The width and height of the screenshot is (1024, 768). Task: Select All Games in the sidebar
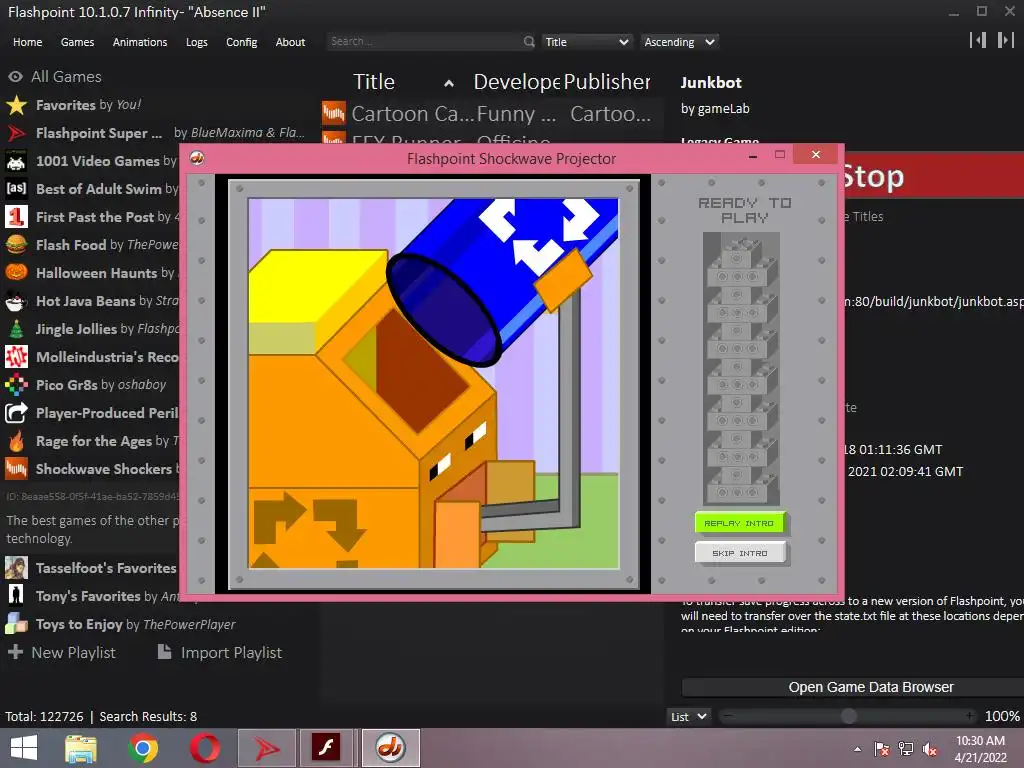[67, 77]
